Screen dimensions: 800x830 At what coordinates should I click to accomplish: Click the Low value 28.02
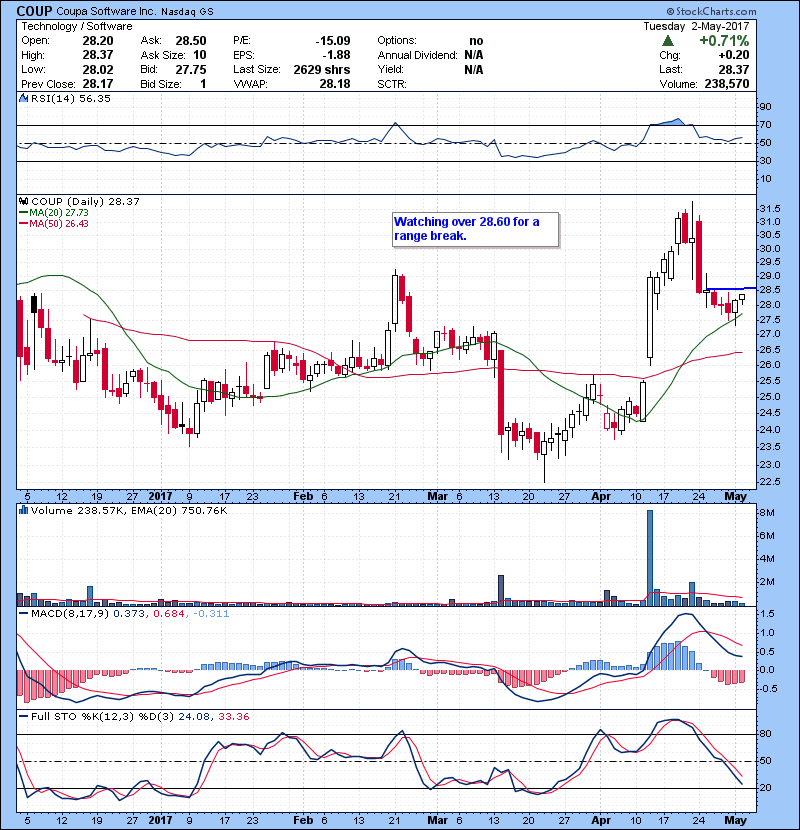pos(98,69)
